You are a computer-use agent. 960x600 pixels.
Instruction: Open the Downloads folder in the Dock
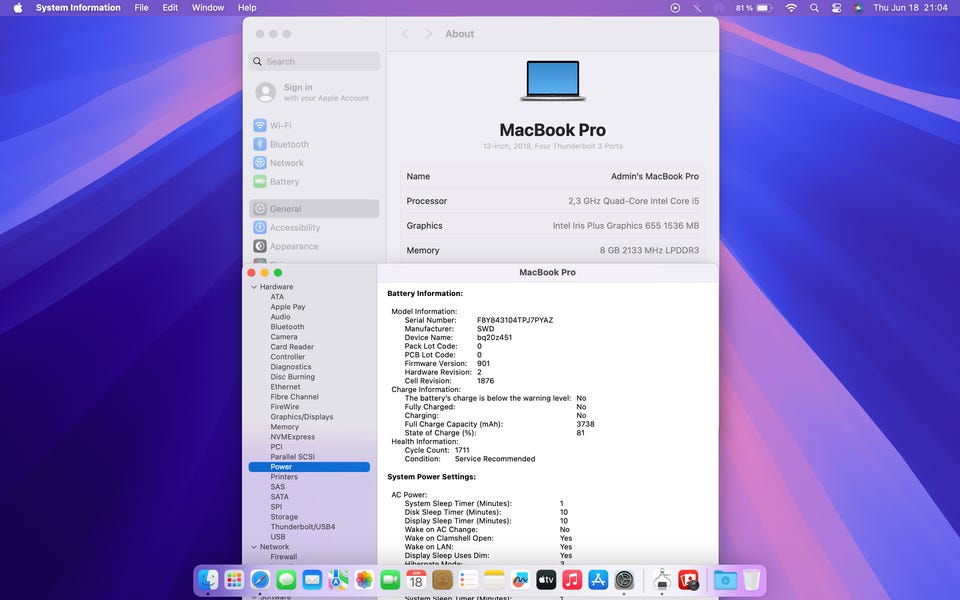pos(726,579)
